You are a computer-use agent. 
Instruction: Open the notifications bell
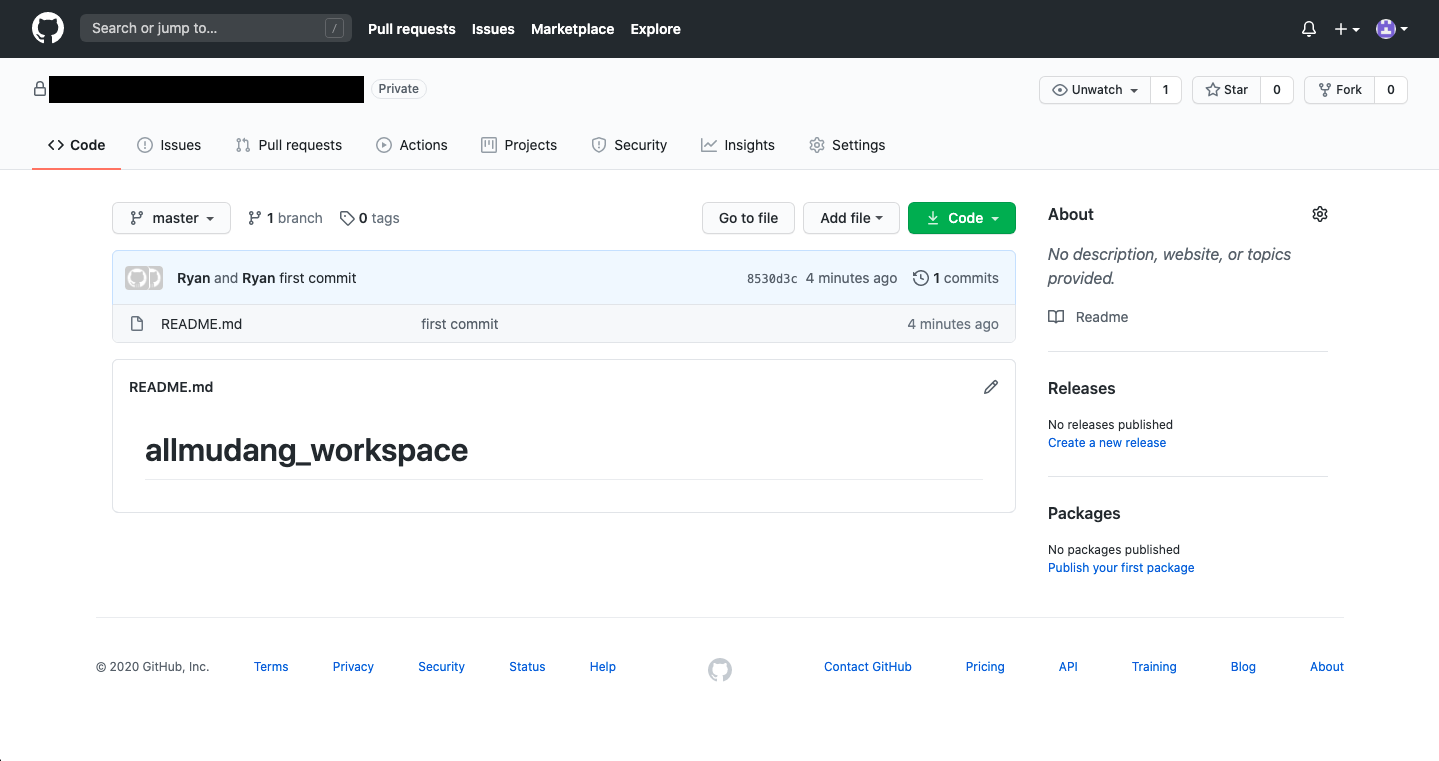click(x=1309, y=29)
